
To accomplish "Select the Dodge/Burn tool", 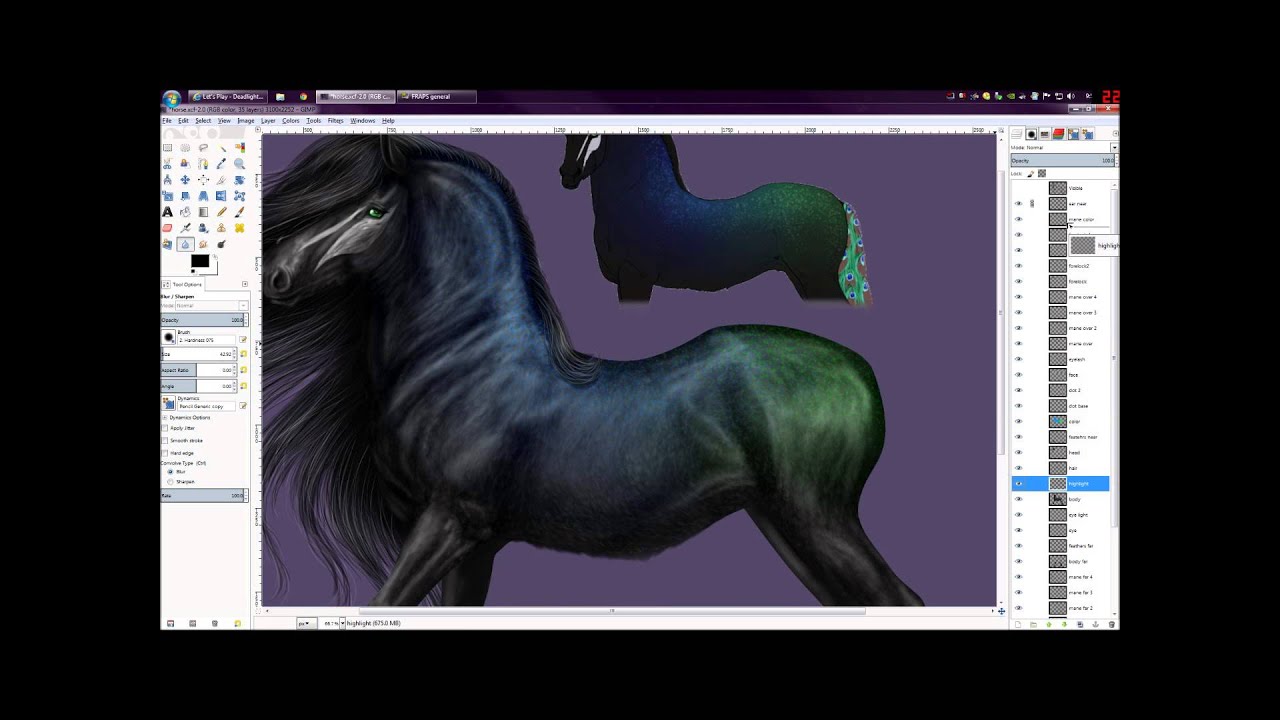I will 221,244.
